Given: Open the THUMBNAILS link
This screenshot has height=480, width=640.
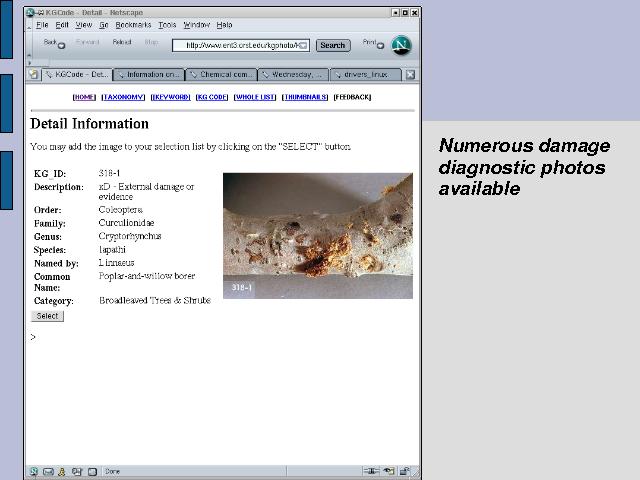Looking at the screenshot, I should [305, 97].
